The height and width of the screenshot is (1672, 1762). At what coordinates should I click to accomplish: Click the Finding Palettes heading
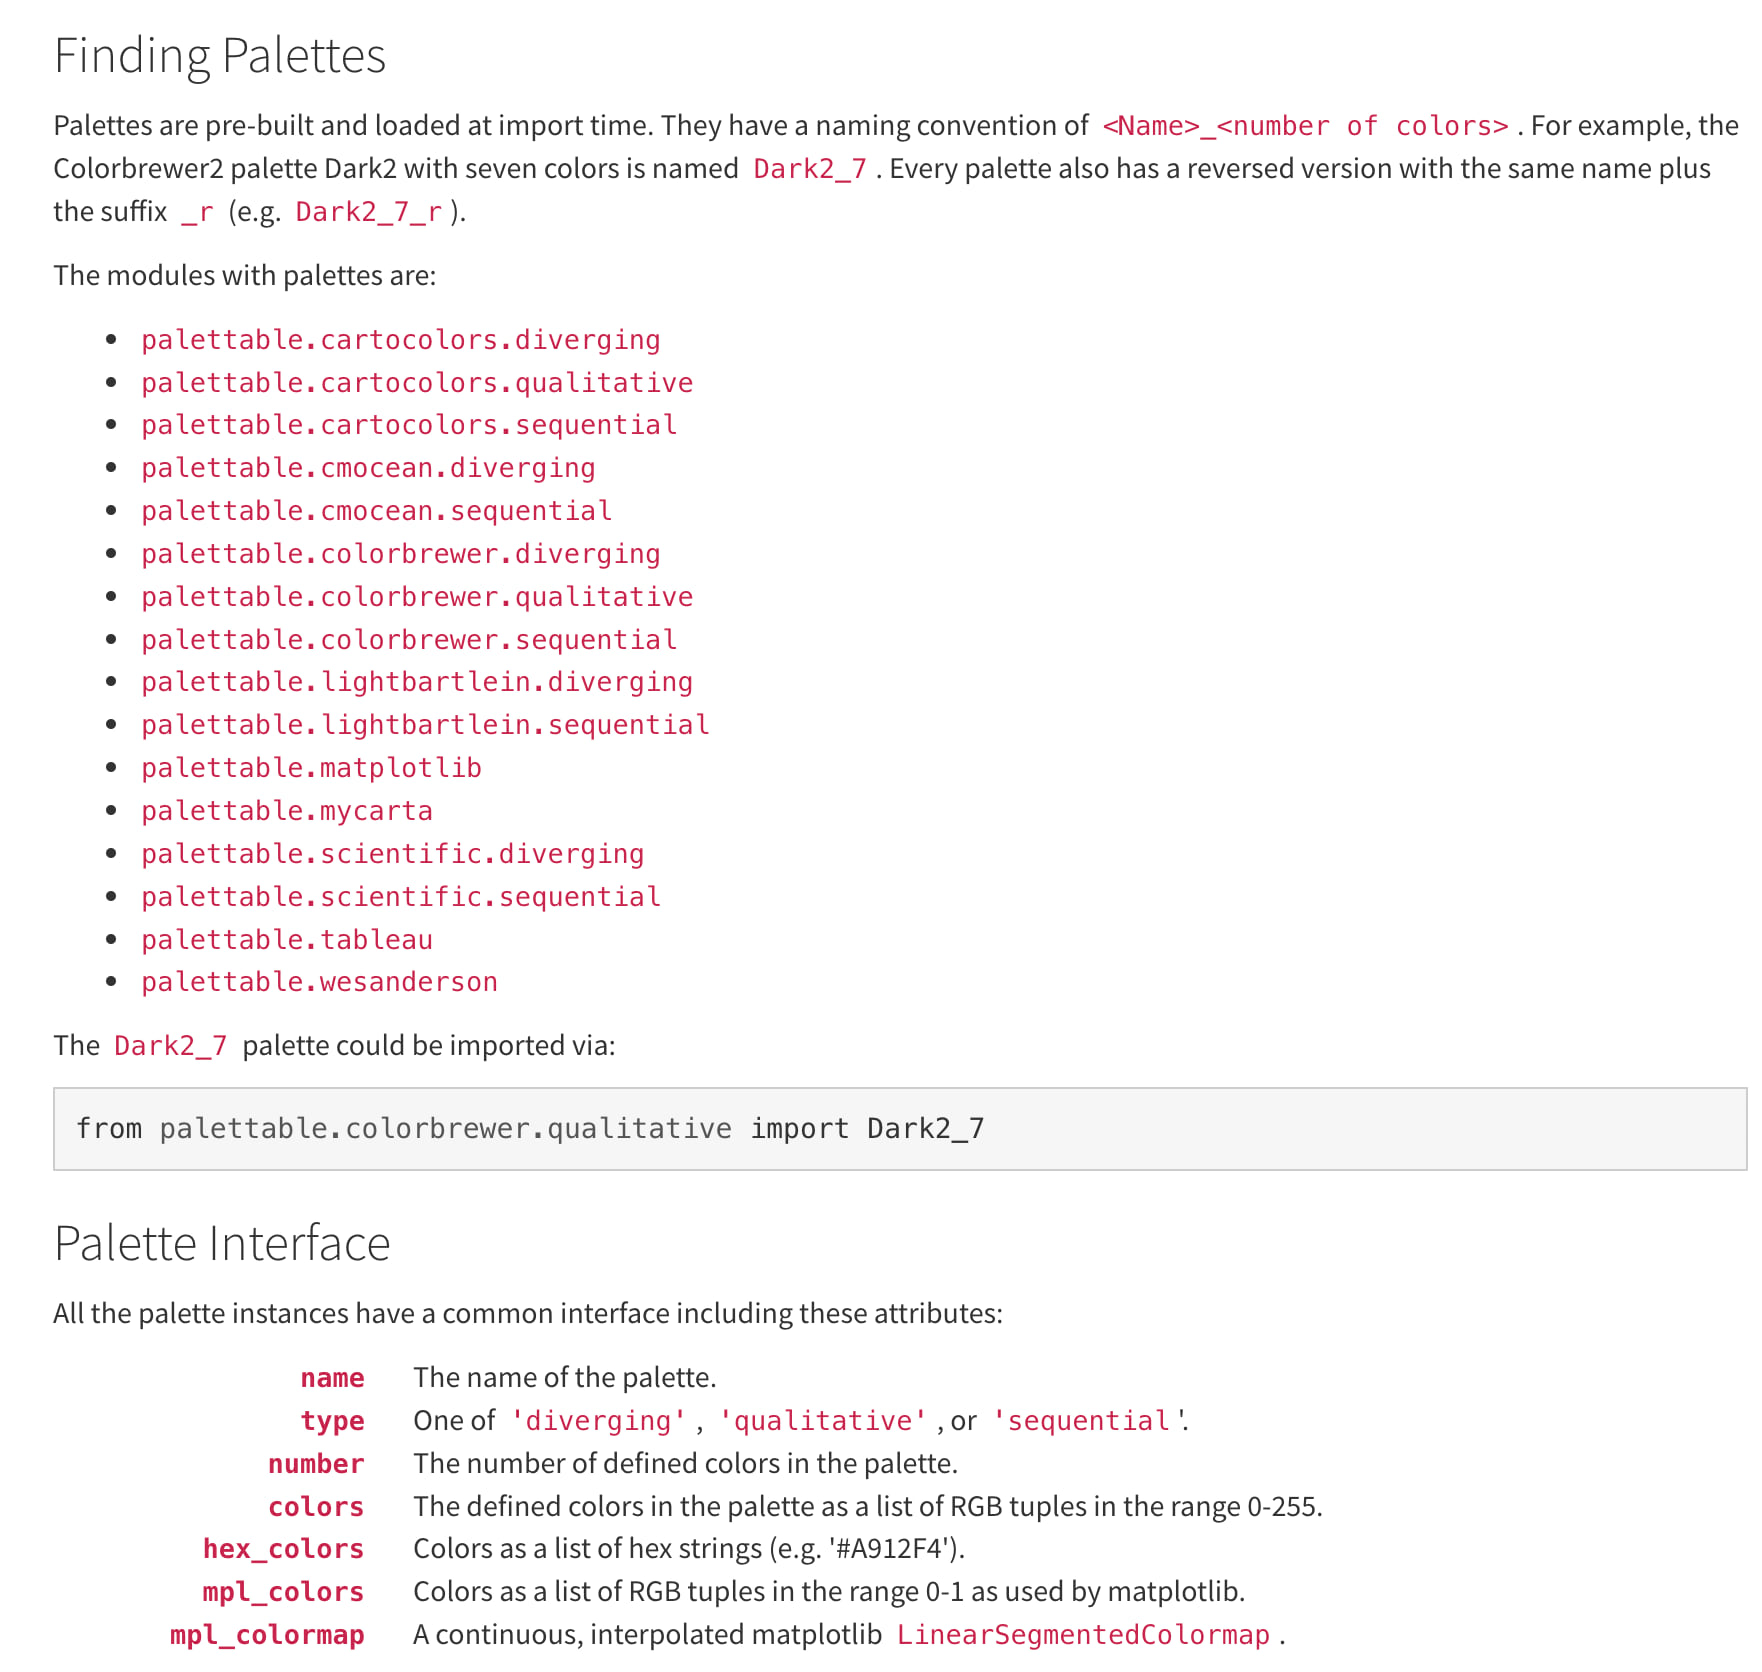[x=220, y=56]
